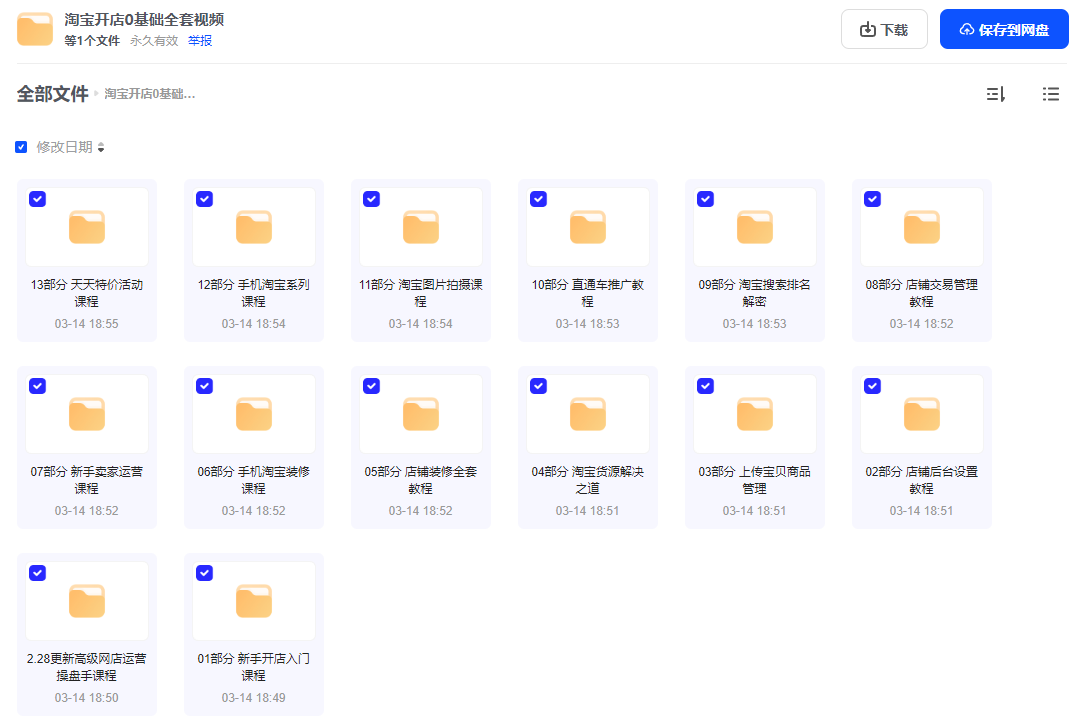This screenshot has width=1085, height=719.
Task: Click folder name 01部分 新手开店入门课程
Action: coord(253,666)
